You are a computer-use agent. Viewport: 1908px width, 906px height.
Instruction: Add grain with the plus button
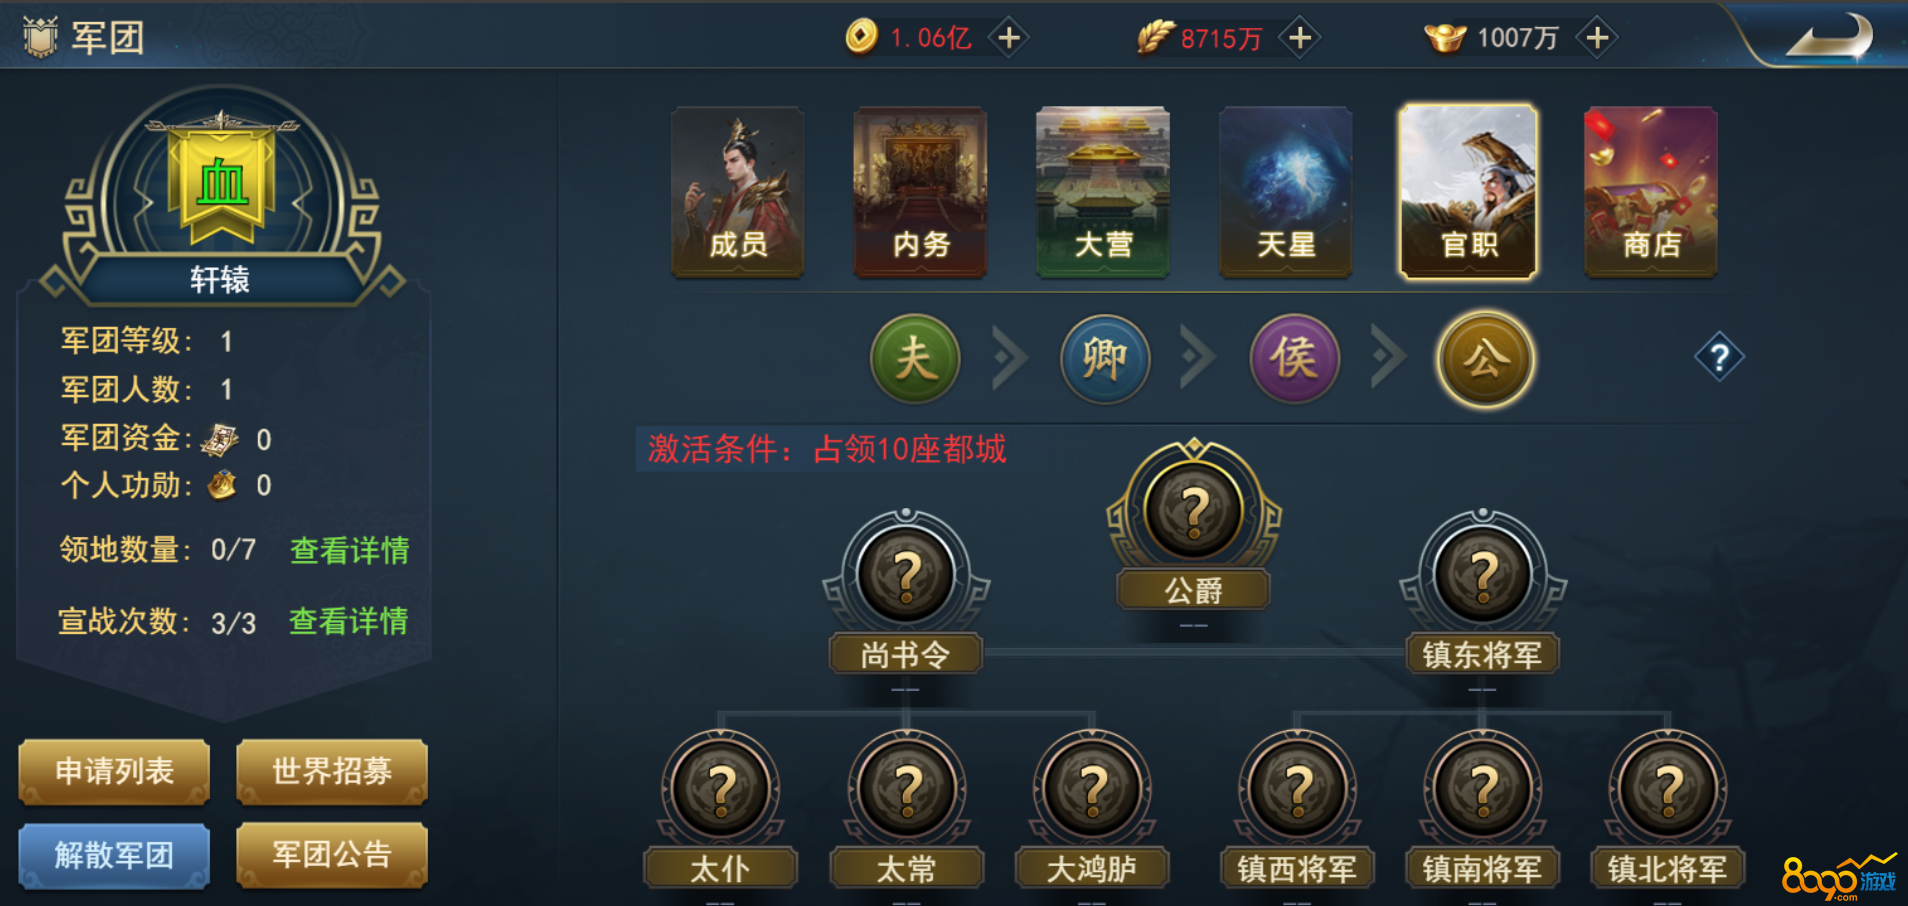pos(1300,38)
